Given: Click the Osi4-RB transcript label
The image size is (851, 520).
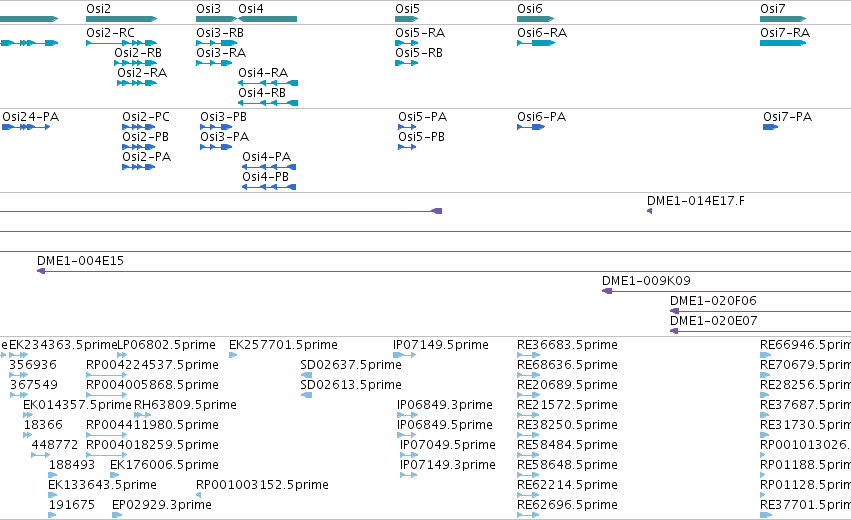Looking at the screenshot, I should coord(262,93).
